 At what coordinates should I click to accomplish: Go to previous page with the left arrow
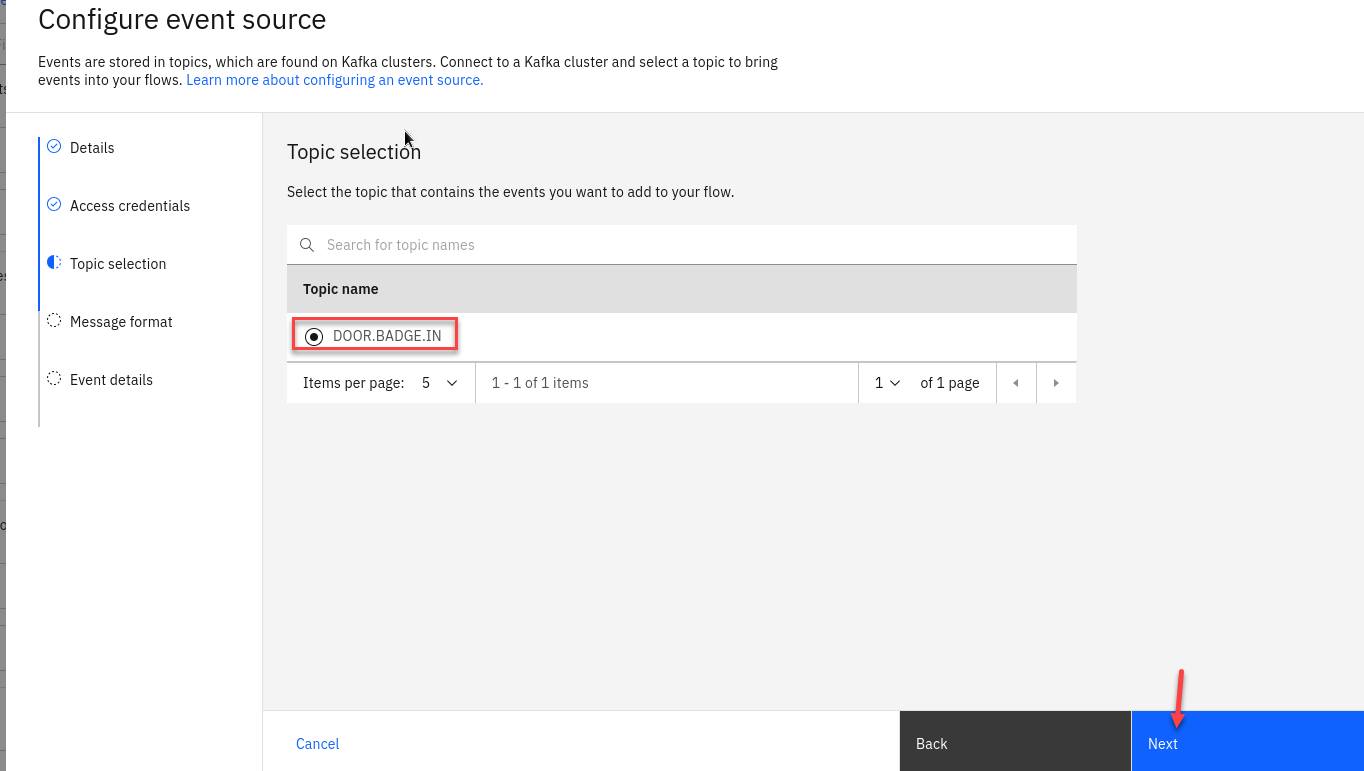[1016, 383]
